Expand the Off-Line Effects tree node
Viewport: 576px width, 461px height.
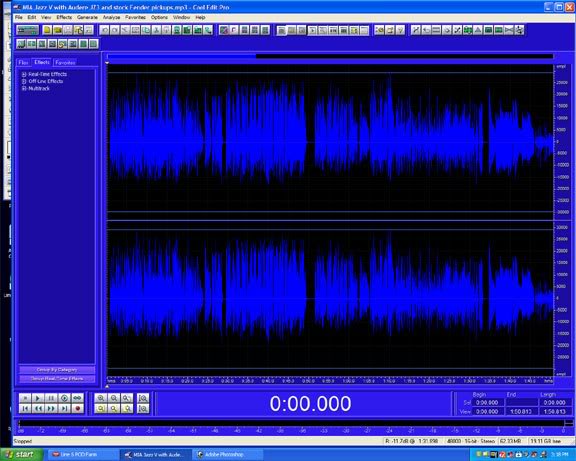[24, 81]
